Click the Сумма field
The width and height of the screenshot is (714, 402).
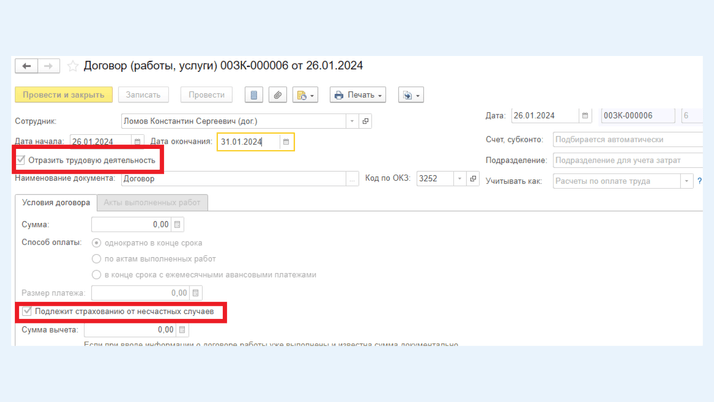(131, 224)
